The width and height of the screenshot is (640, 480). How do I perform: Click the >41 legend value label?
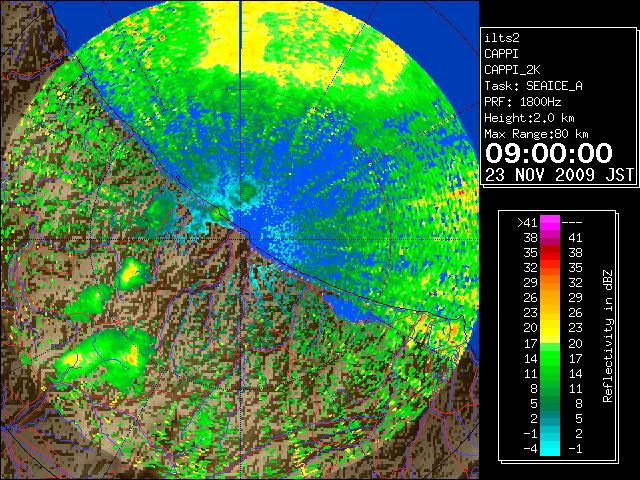click(527, 222)
